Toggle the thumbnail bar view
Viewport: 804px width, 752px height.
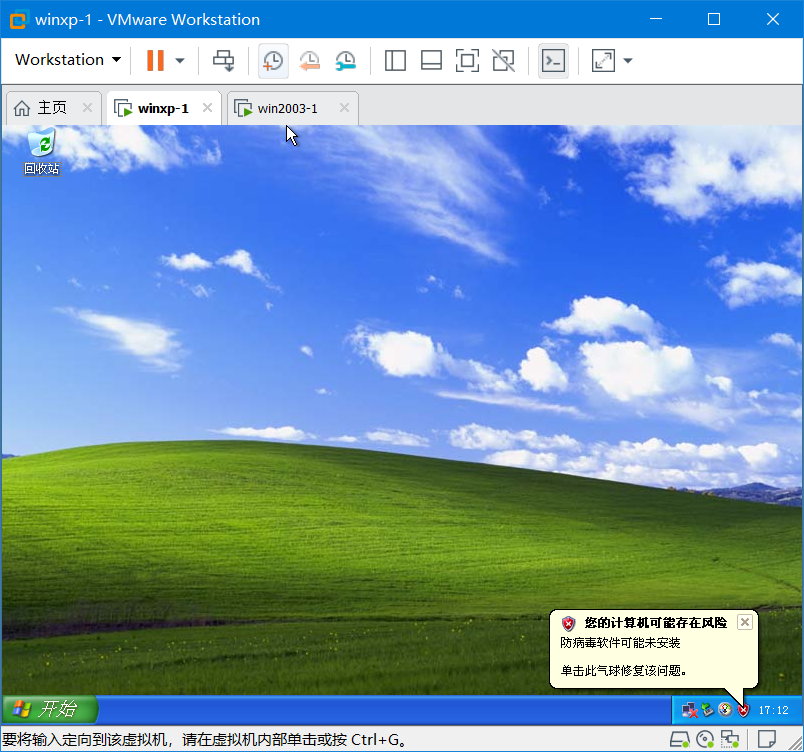[x=431, y=60]
